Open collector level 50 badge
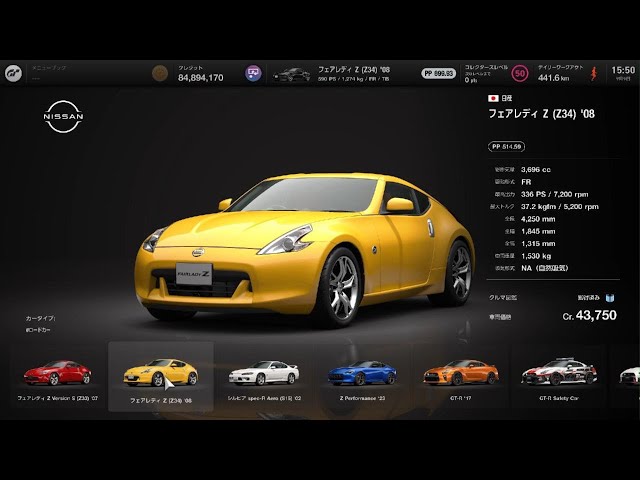The height and width of the screenshot is (480, 640). coord(520,73)
